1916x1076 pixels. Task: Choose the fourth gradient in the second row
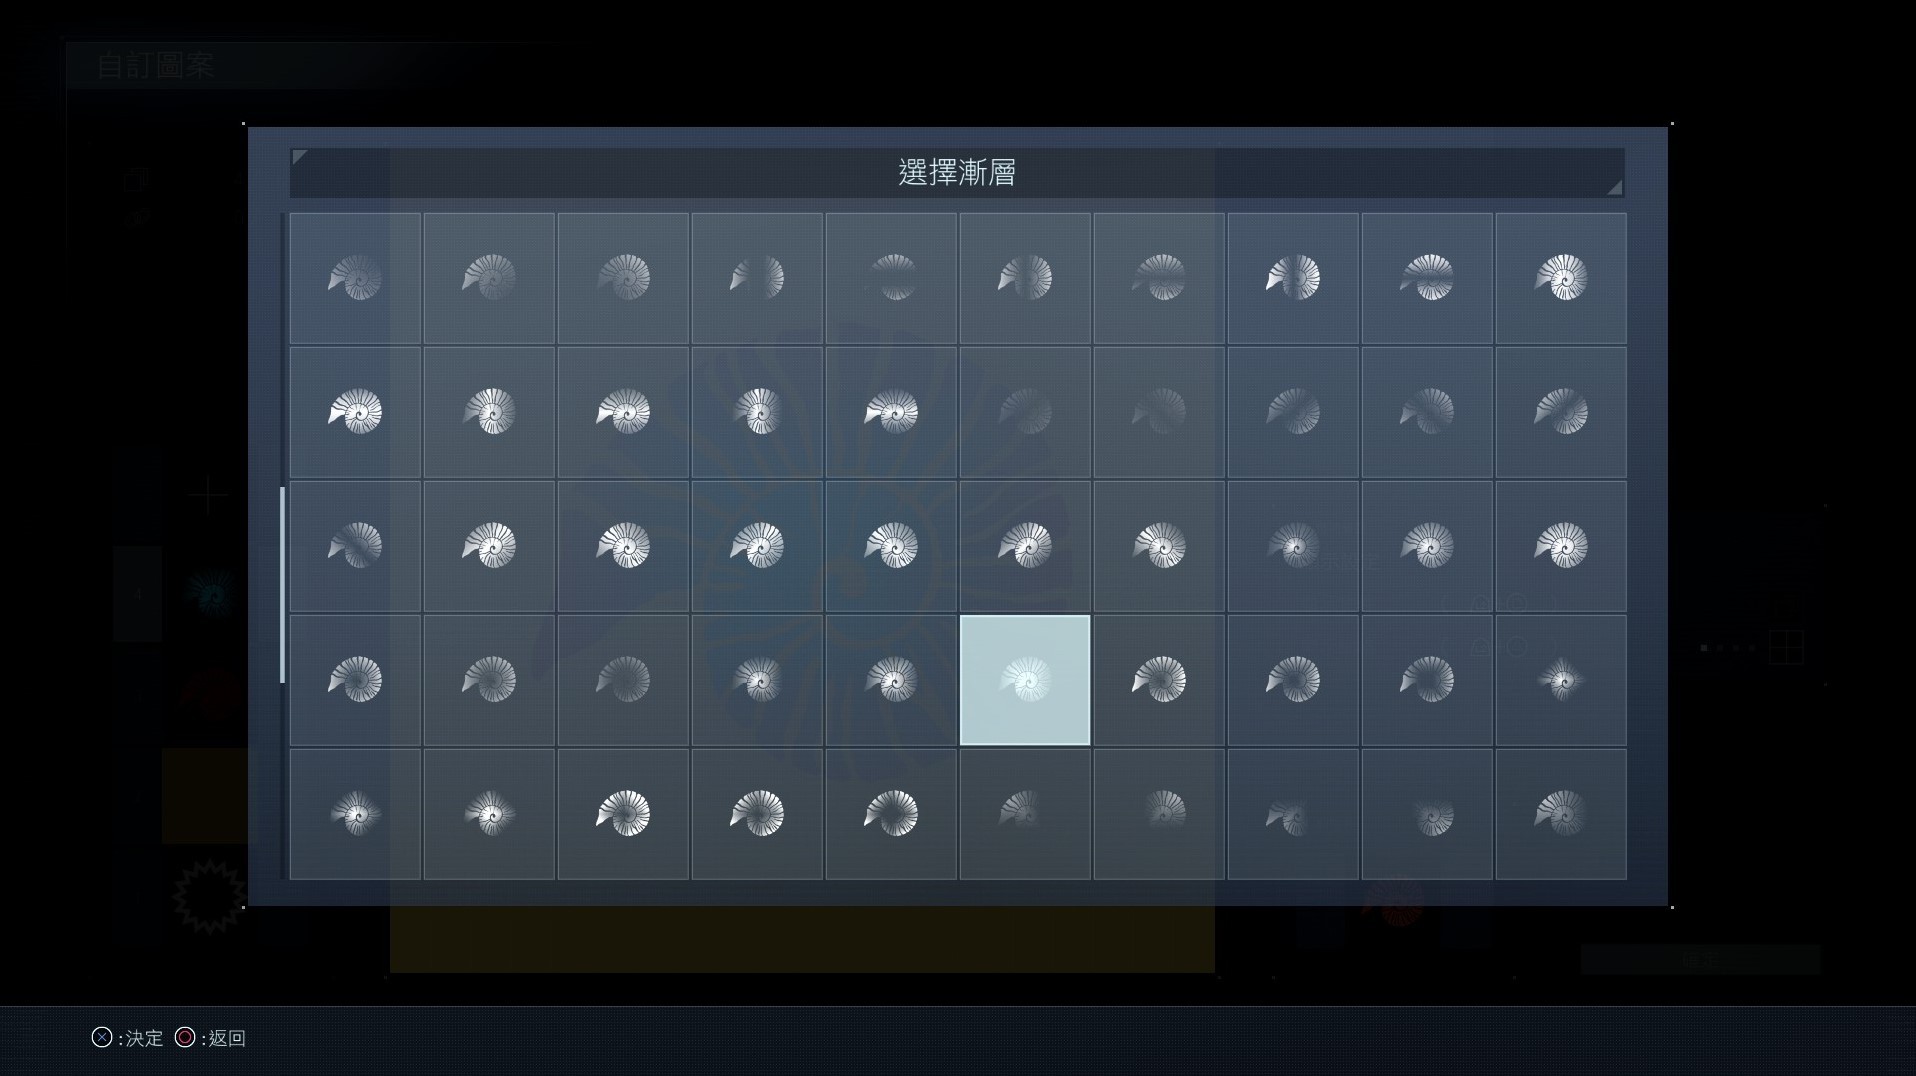(757, 412)
